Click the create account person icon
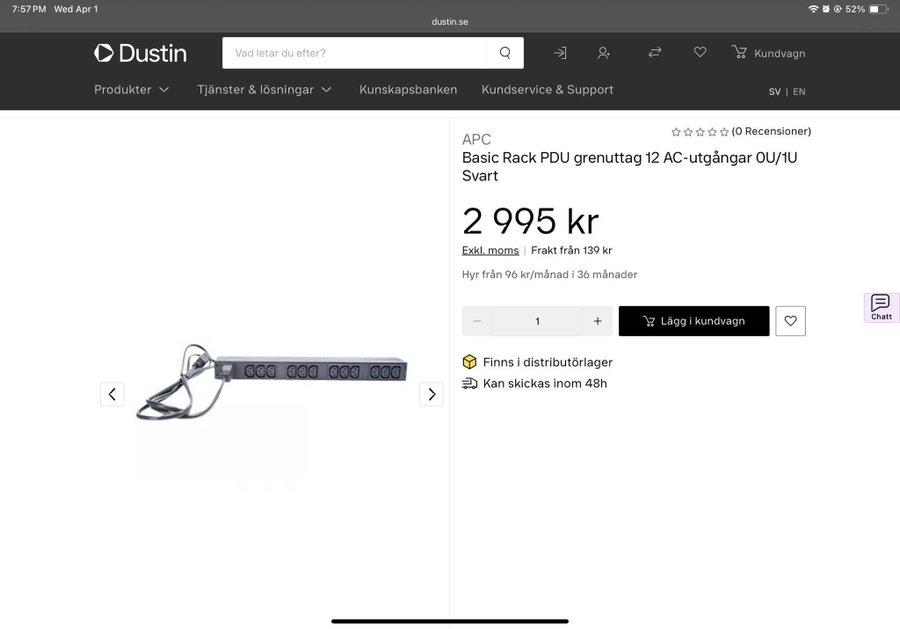Viewport: 900px width, 629px height. coord(604,53)
